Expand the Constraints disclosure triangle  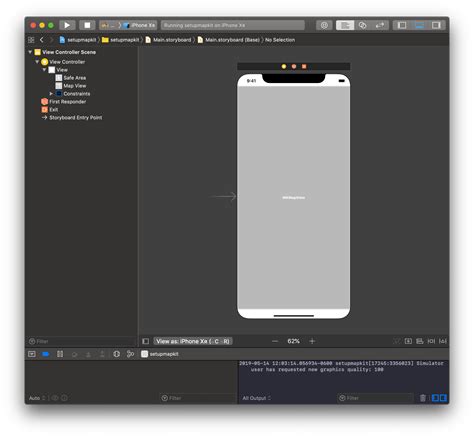tap(51, 94)
